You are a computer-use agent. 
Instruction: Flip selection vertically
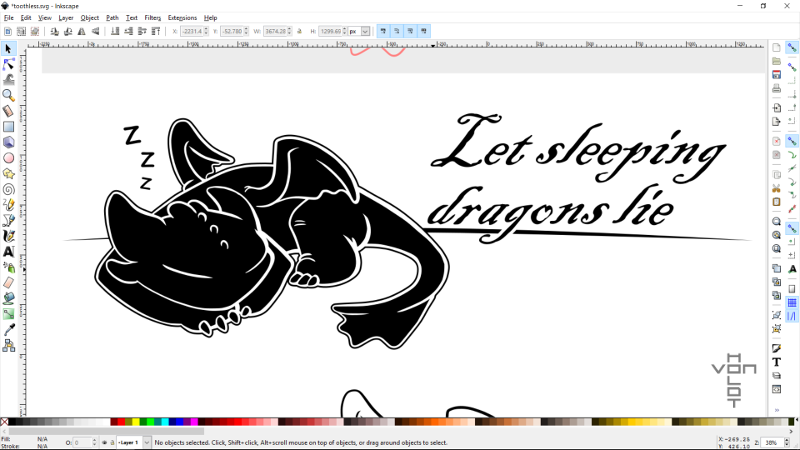click(x=95, y=32)
